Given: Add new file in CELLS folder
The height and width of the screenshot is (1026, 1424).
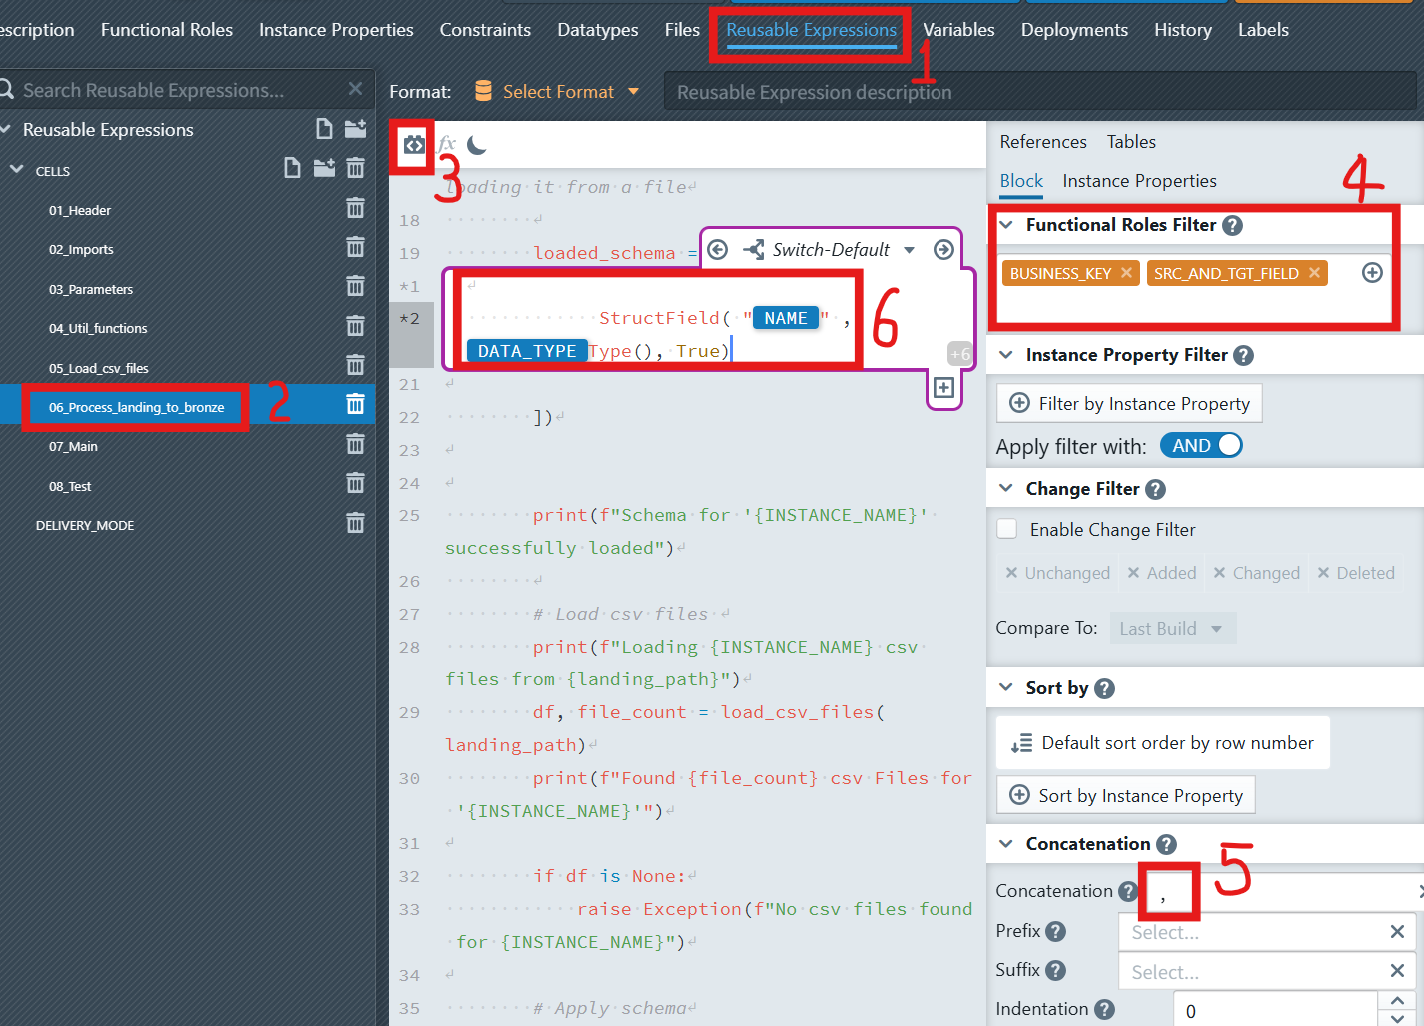Looking at the screenshot, I should [x=292, y=168].
